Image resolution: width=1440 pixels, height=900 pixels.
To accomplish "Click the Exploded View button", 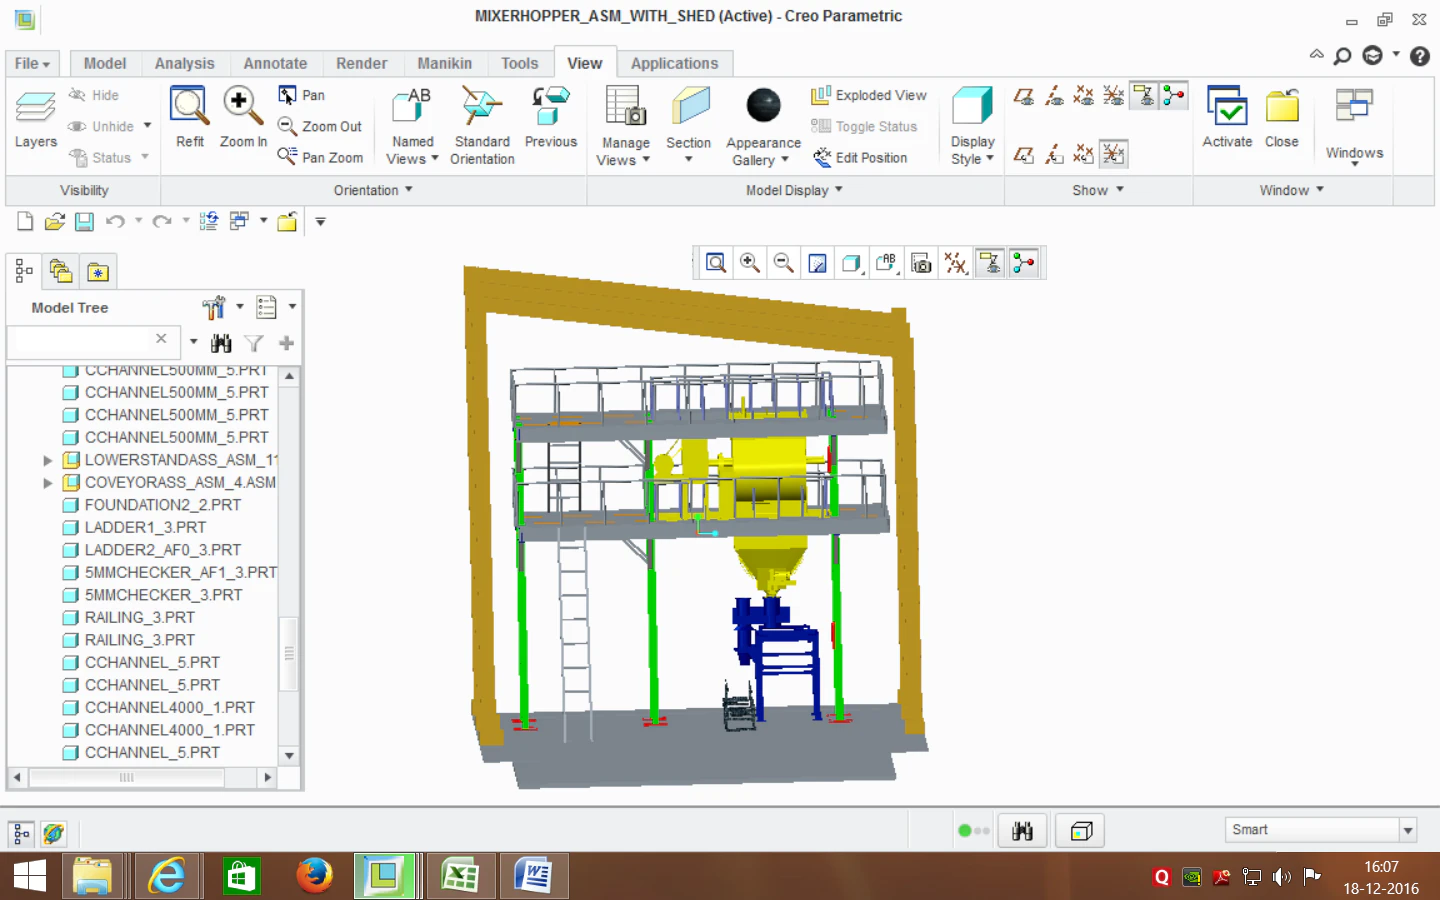I will pos(869,95).
